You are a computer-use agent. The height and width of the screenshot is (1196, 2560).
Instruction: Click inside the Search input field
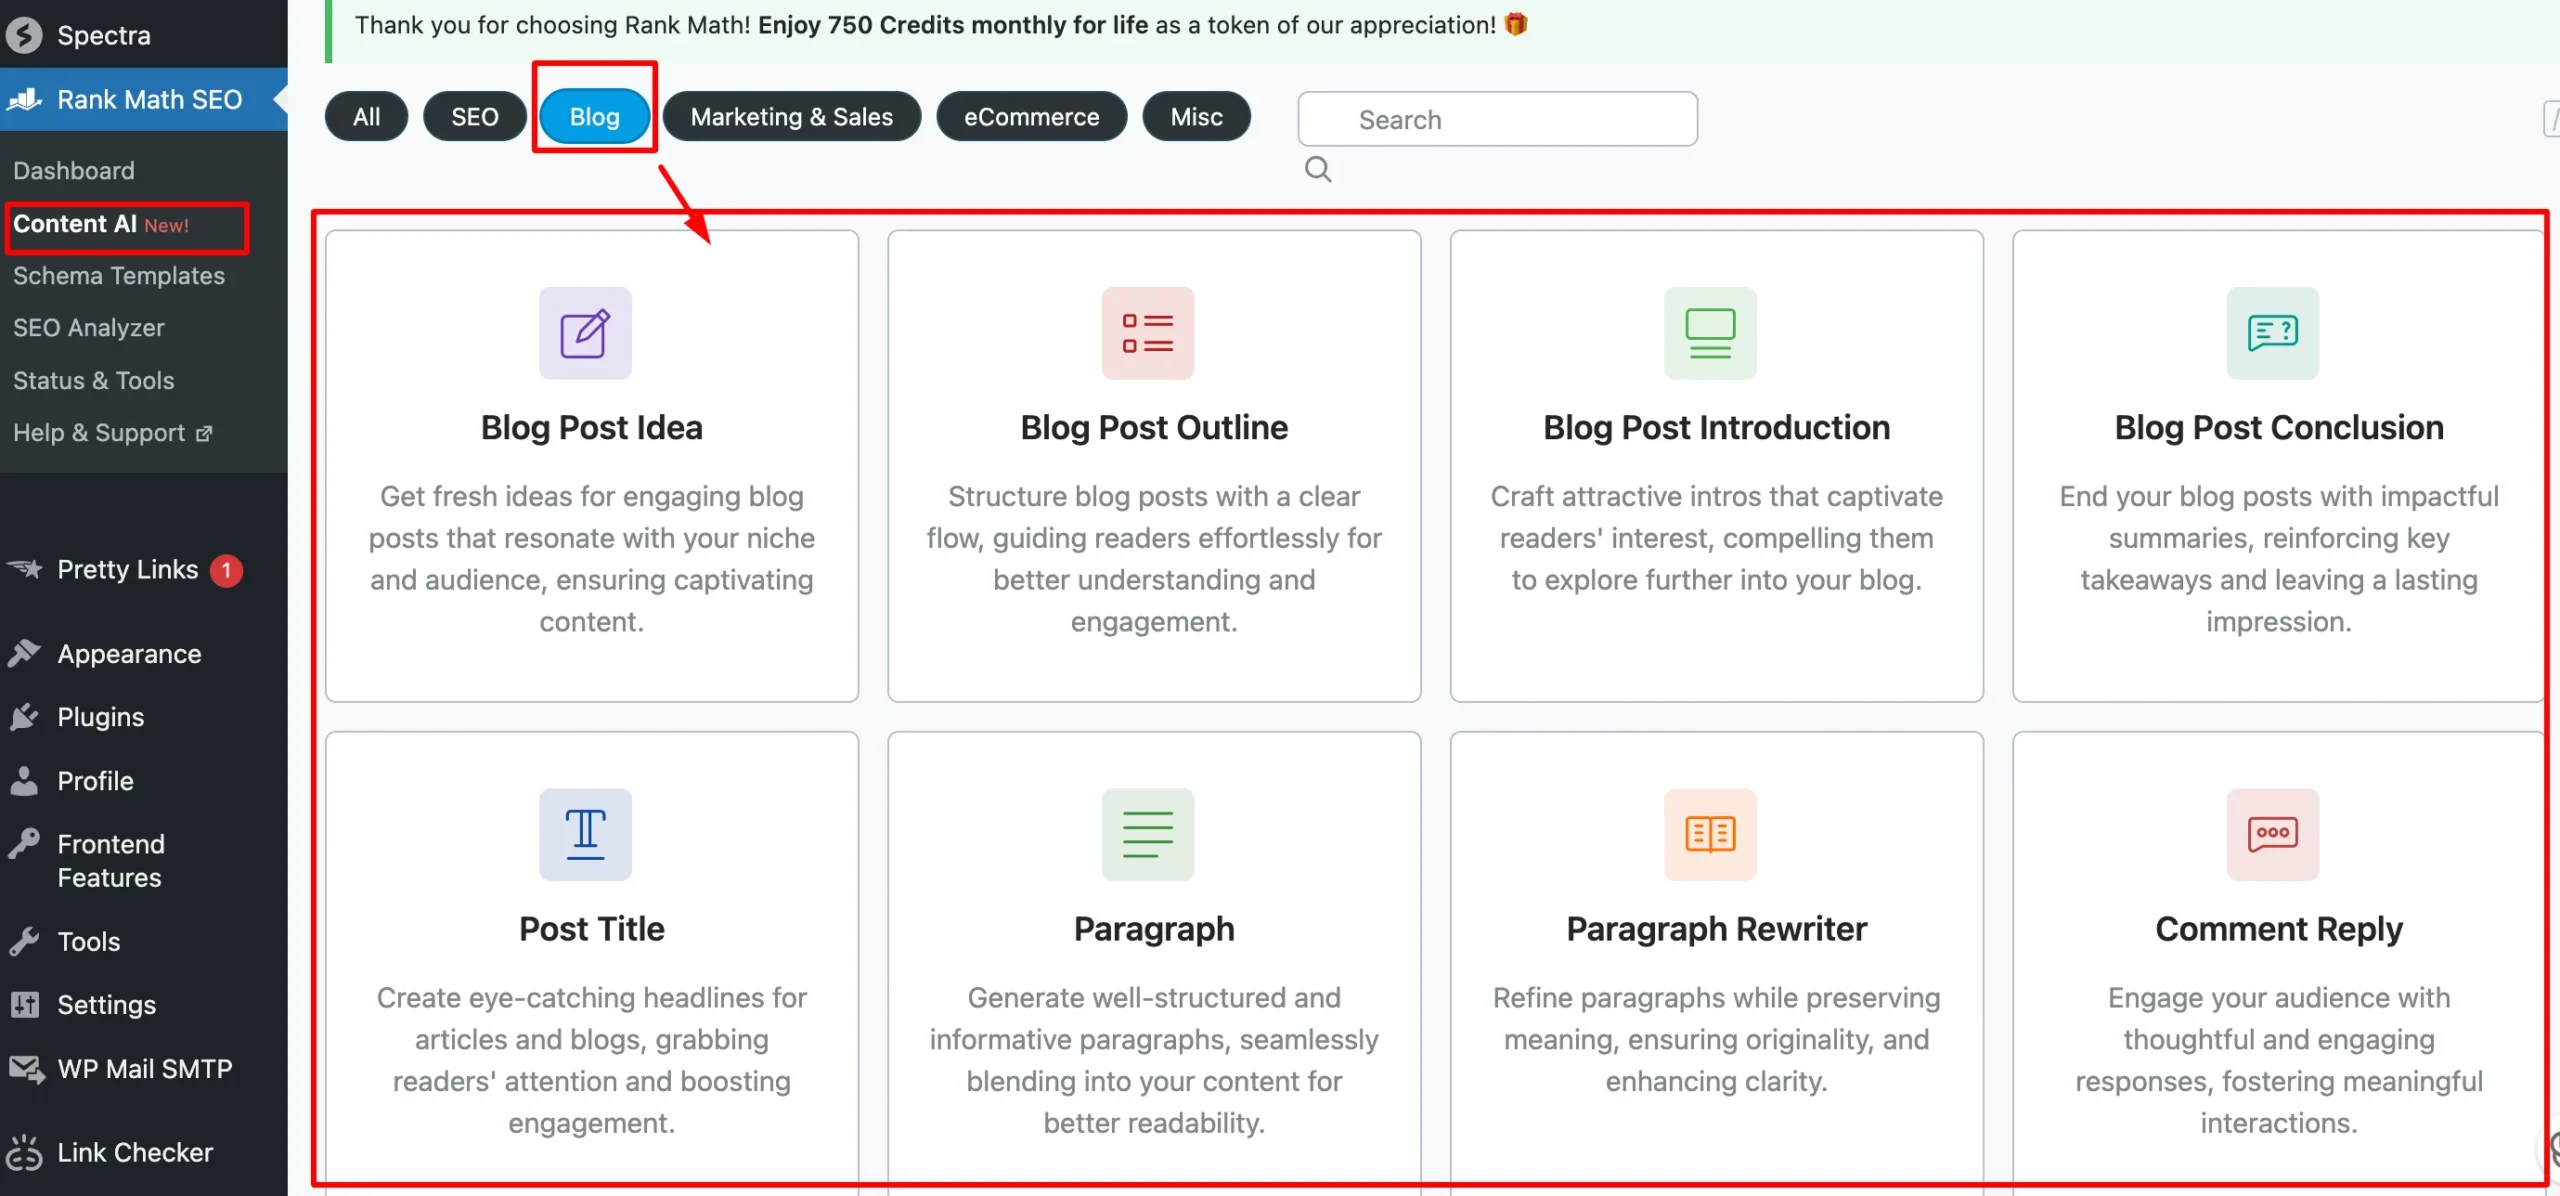point(1497,119)
